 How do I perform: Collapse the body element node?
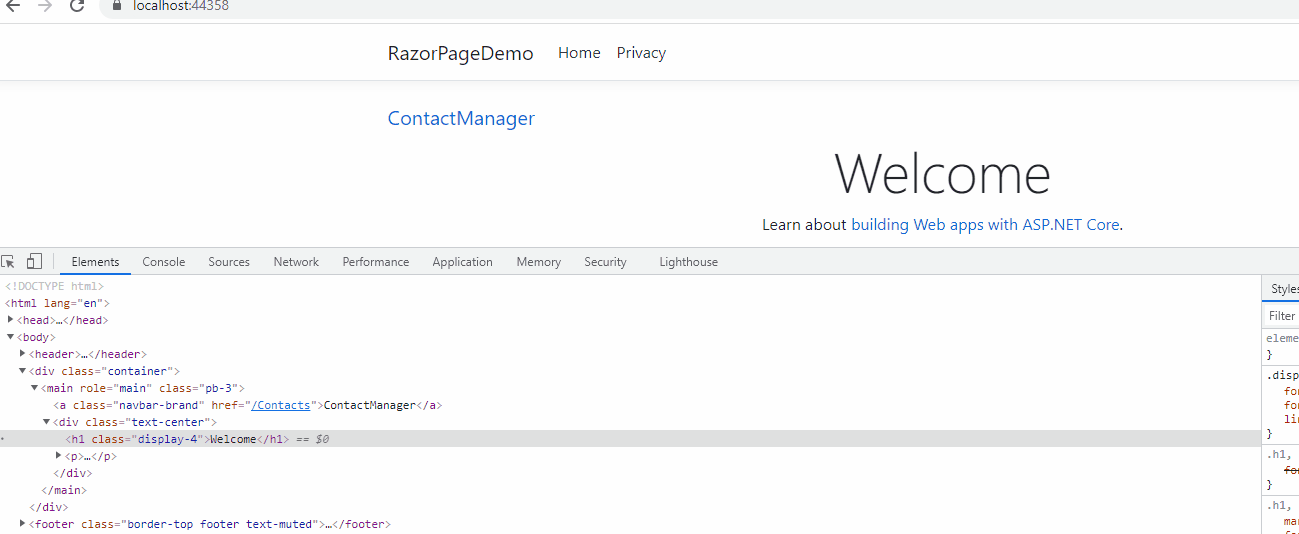(10, 337)
